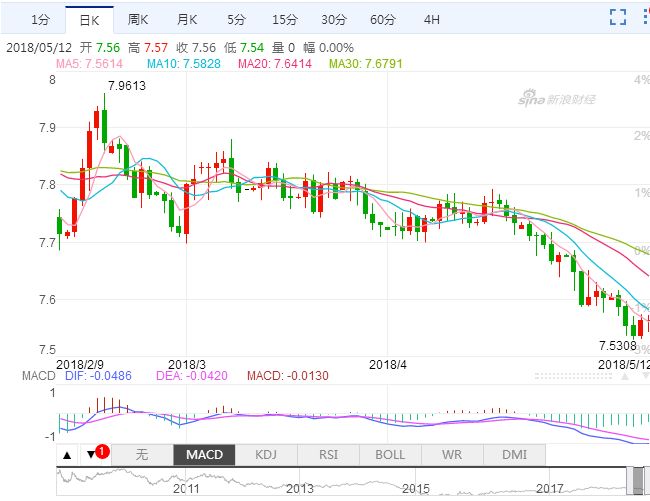Click the 2018/2/9 axis date label
Screen dimensions: 650x501
(x=80, y=365)
